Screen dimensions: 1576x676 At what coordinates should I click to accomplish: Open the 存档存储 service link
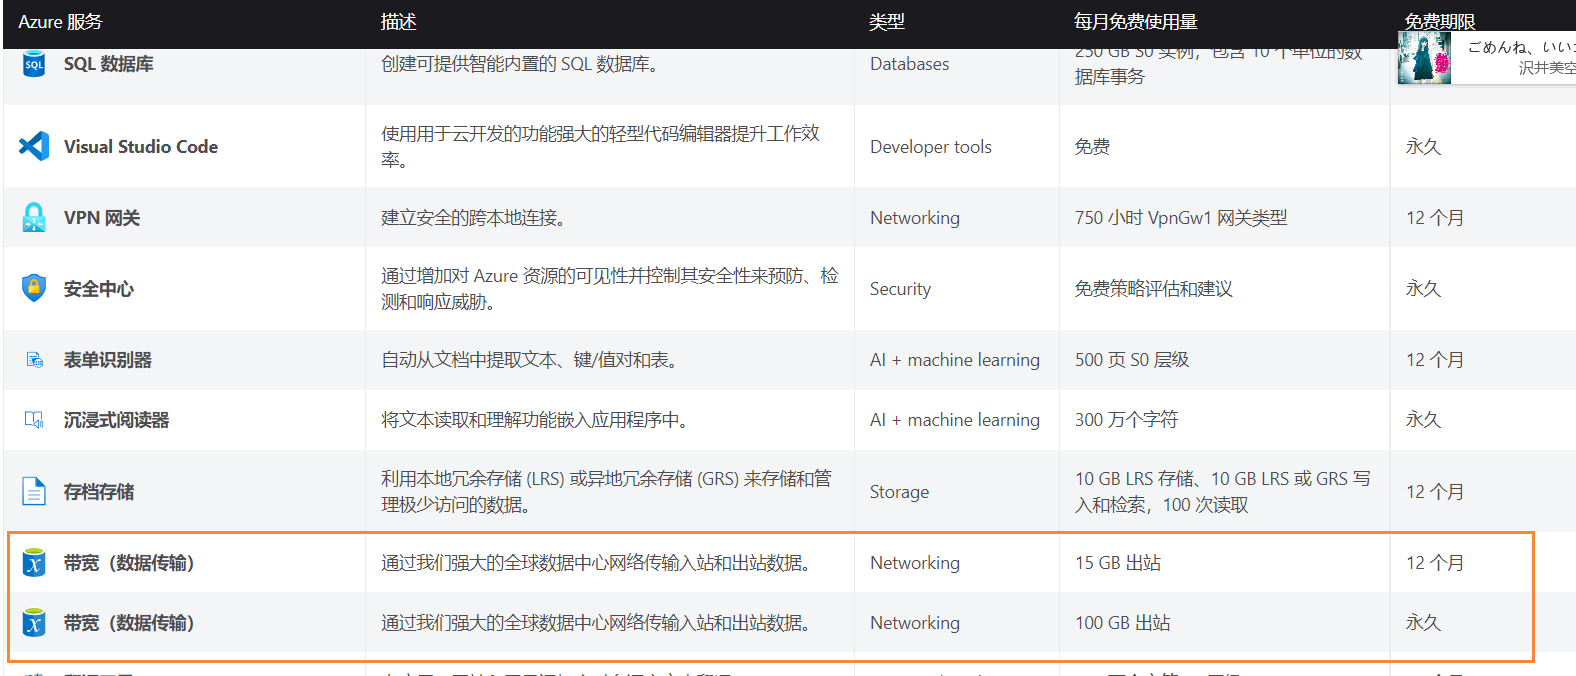(99, 492)
